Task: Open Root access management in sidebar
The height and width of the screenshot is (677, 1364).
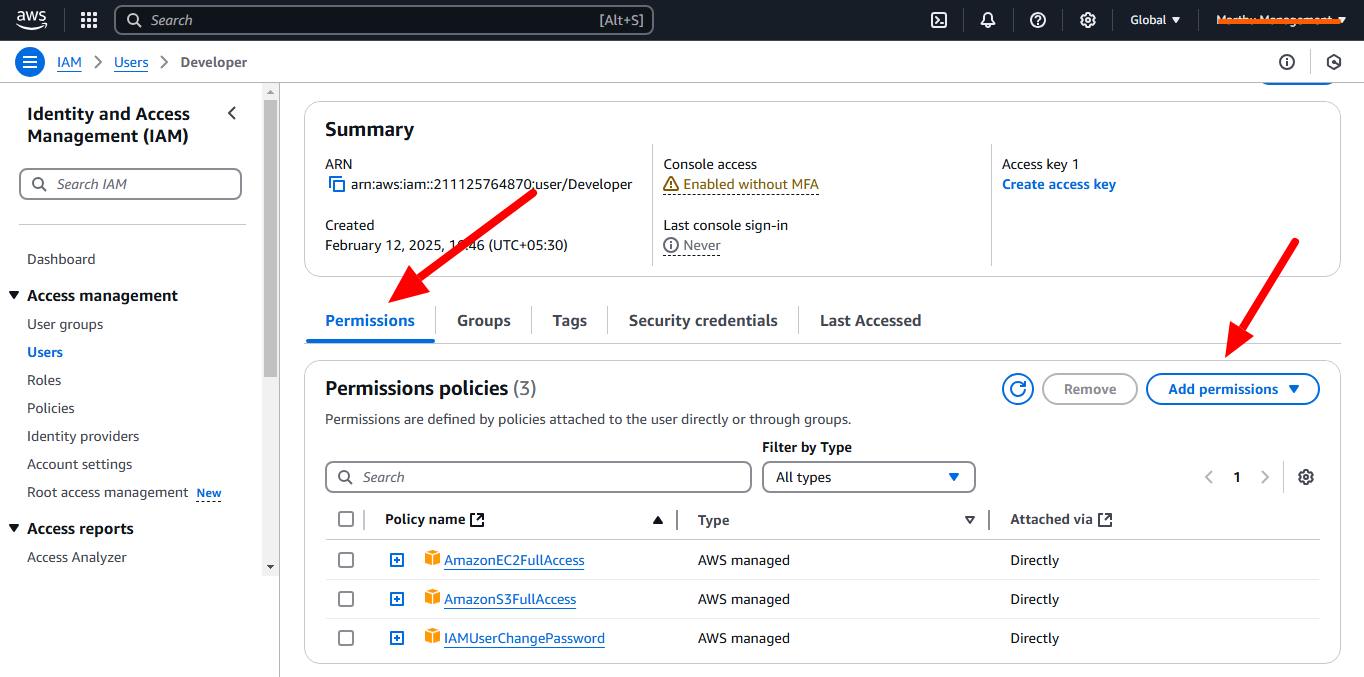Action: 108,492
